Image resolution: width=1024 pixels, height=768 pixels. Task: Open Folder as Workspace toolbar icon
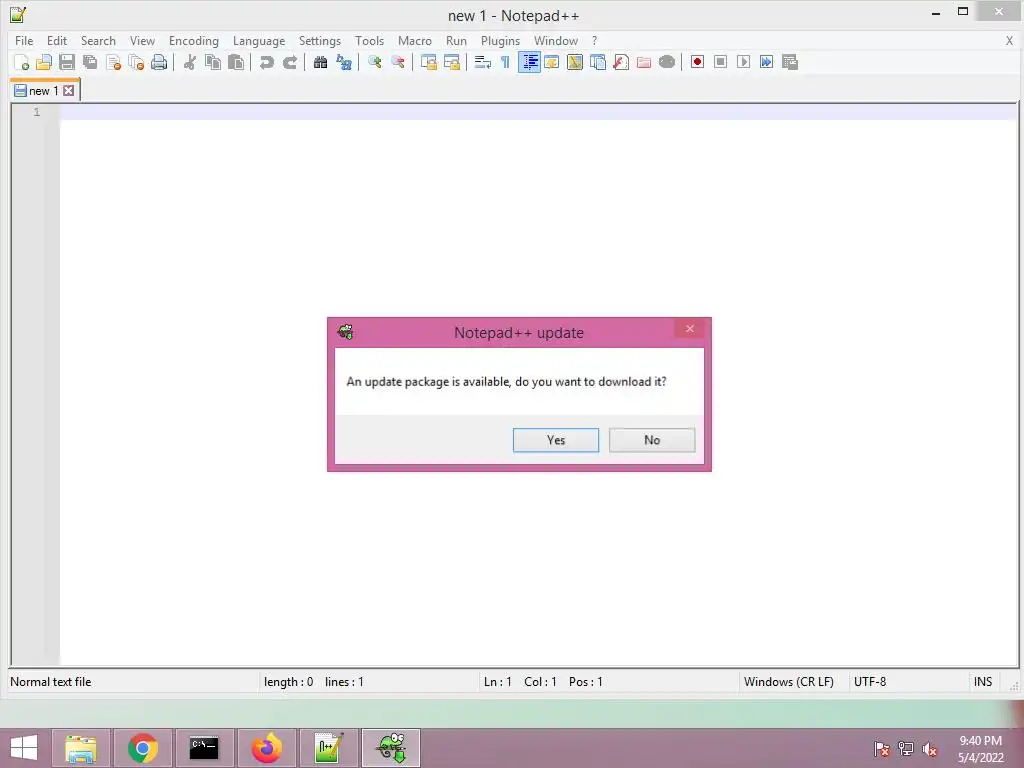click(x=644, y=62)
